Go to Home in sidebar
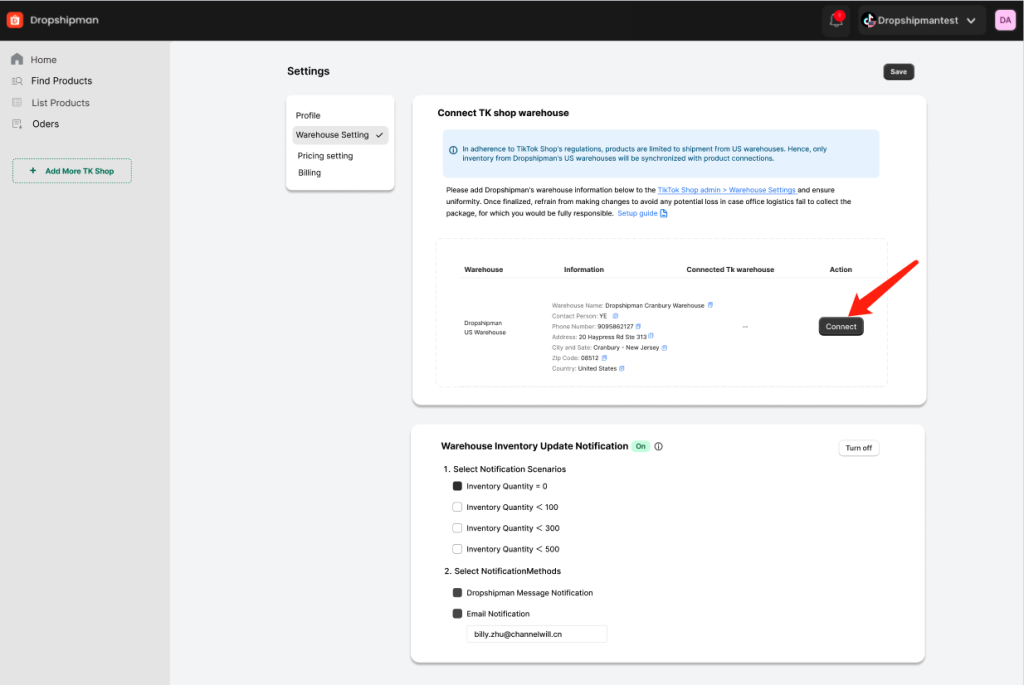This screenshot has height=685, width=1024. tap(43, 59)
